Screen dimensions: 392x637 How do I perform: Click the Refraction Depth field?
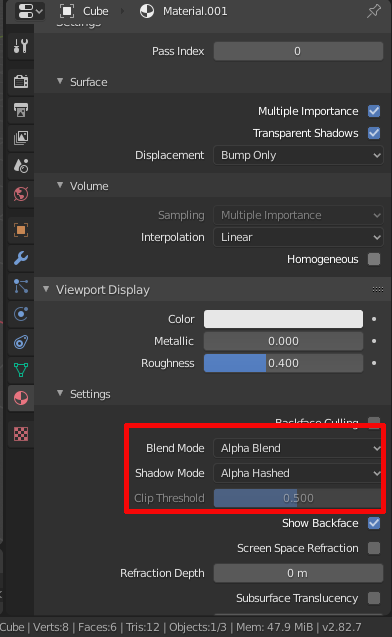(298, 573)
